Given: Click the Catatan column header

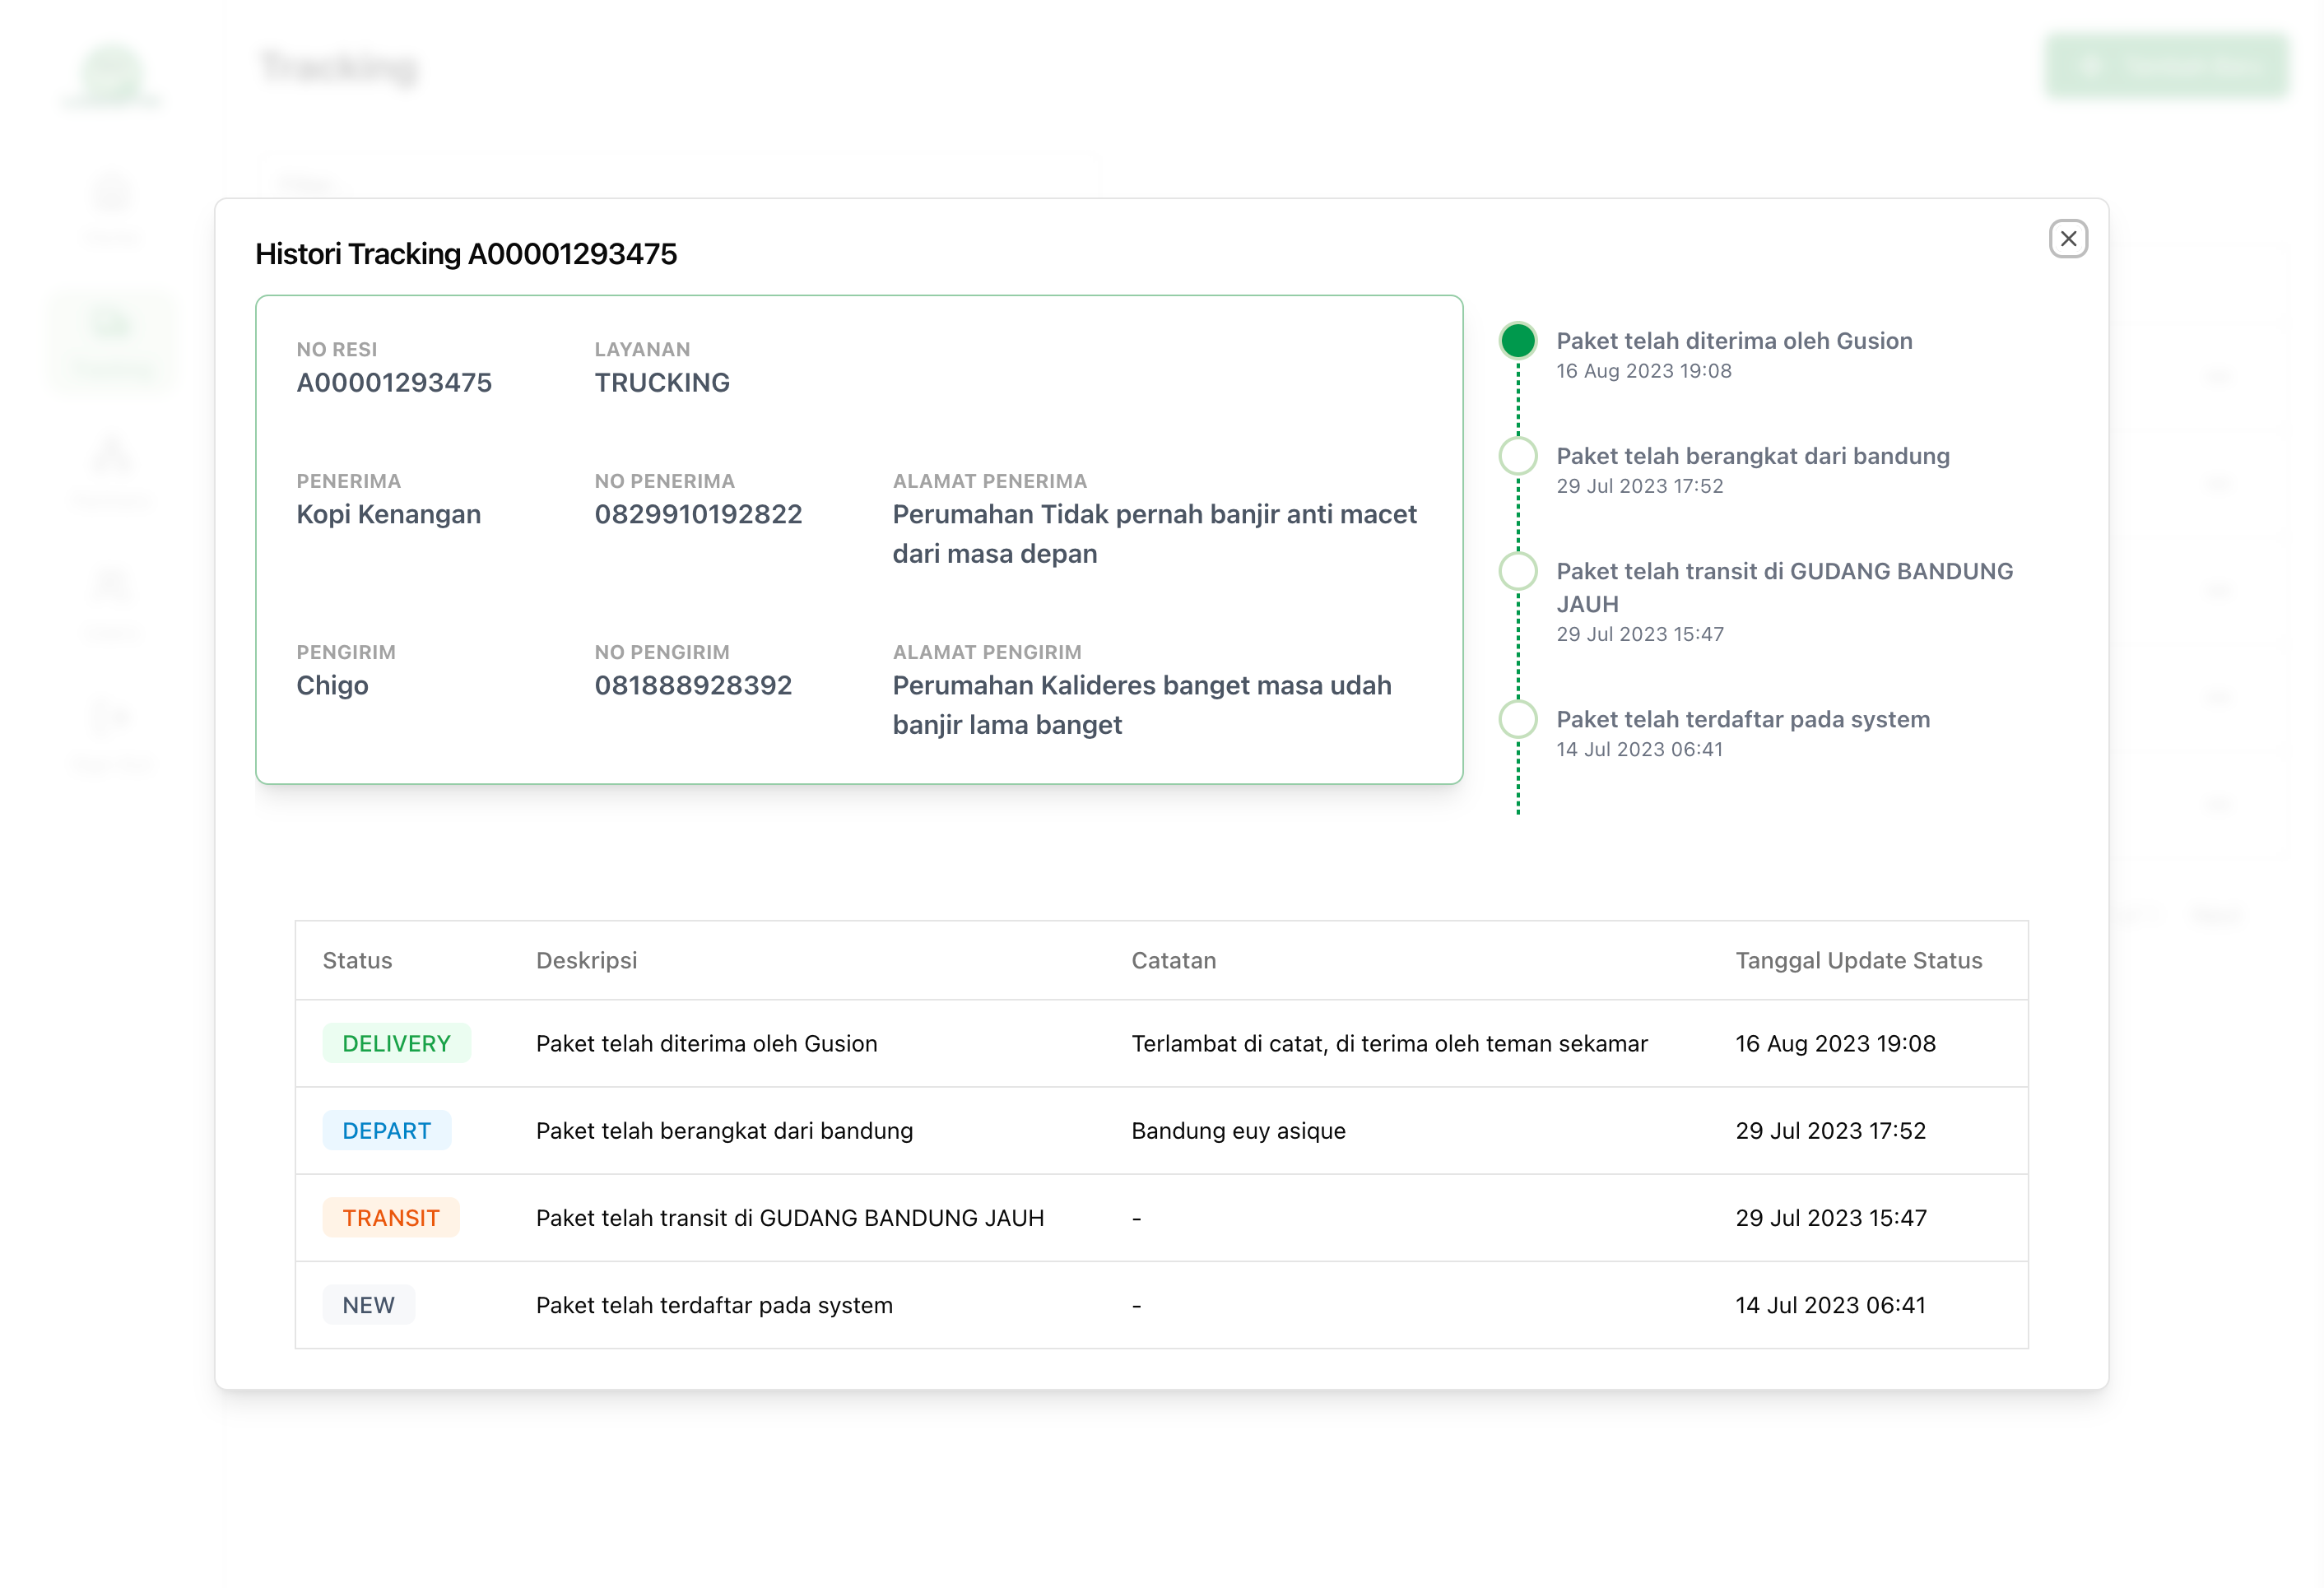Looking at the screenshot, I should (x=1173, y=960).
